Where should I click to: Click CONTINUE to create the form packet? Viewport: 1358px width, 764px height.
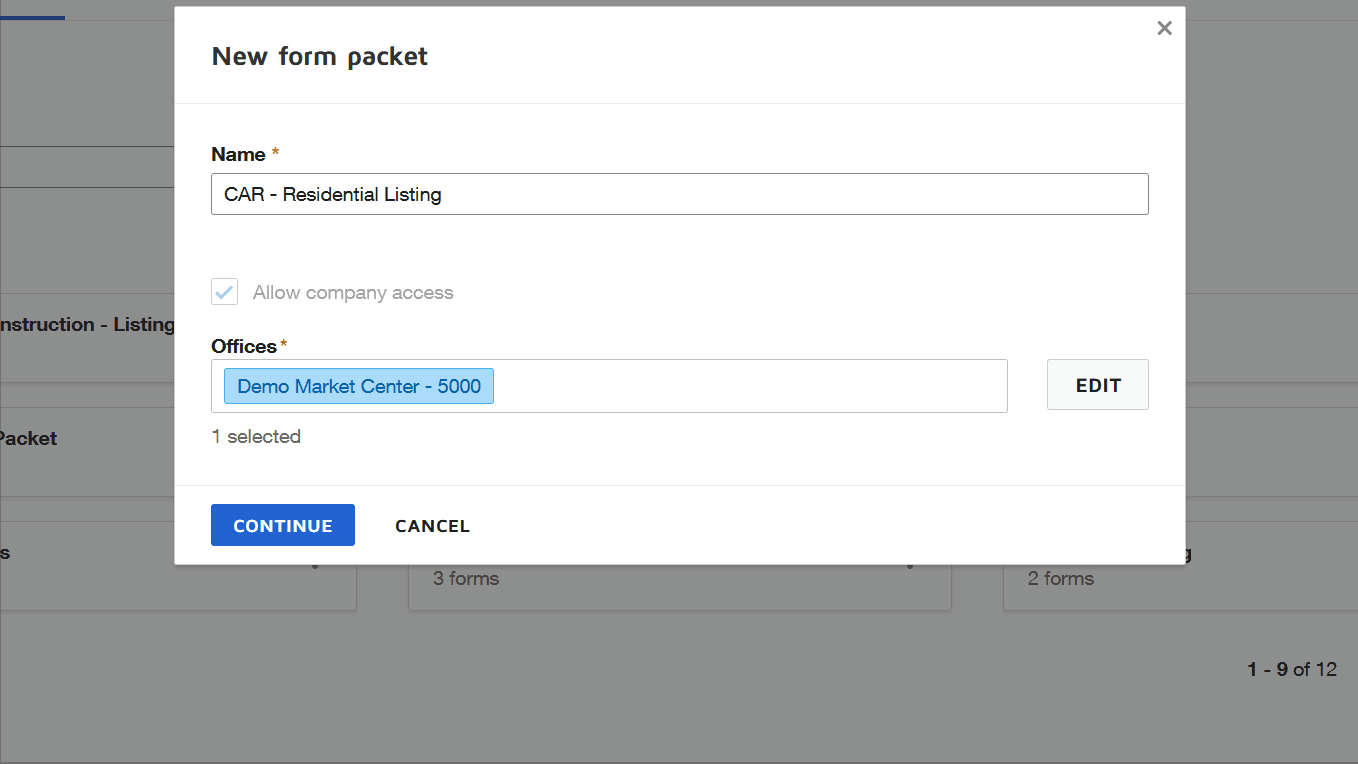(x=282, y=525)
